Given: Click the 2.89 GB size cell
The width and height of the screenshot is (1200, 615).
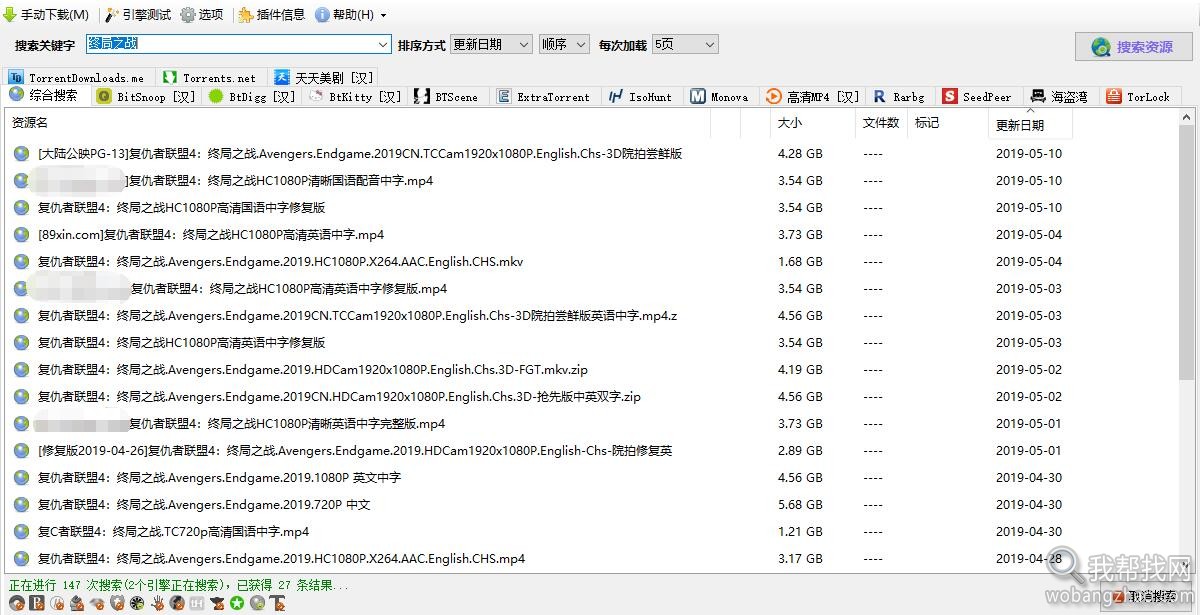Looking at the screenshot, I should [x=800, y=451].
